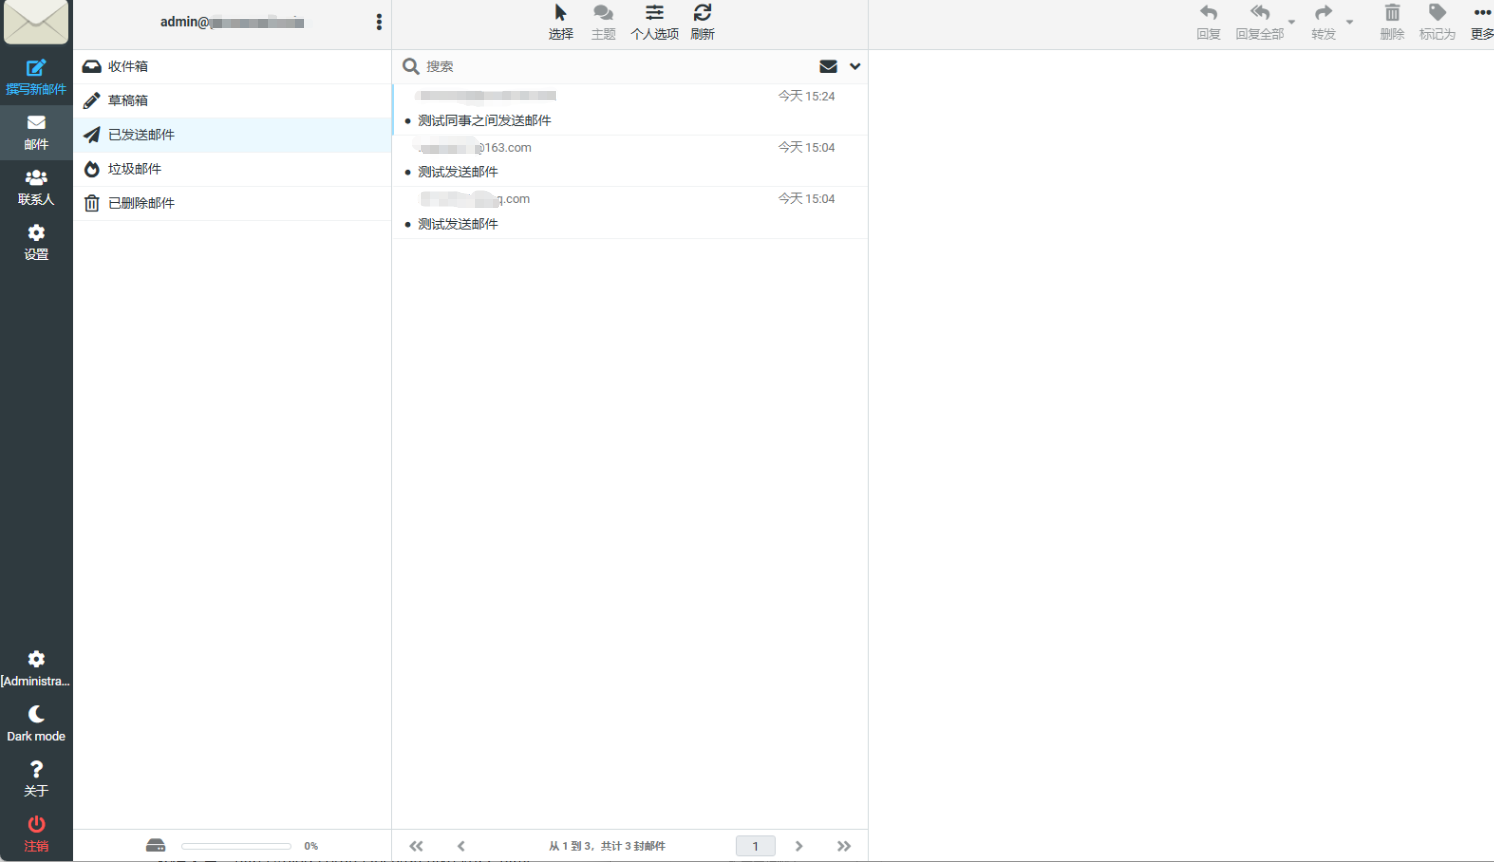This screenshot has height=862, width=1494.
Task: Click the 从1到3，共计3封邮件 count text
Action: [x=607, y=846]
